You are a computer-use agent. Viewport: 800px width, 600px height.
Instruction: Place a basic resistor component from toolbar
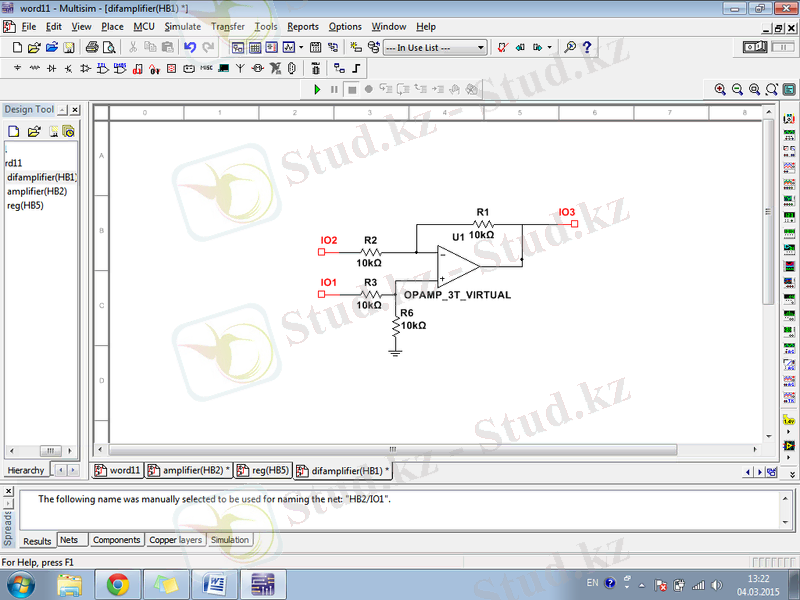(x=33, y=69)
